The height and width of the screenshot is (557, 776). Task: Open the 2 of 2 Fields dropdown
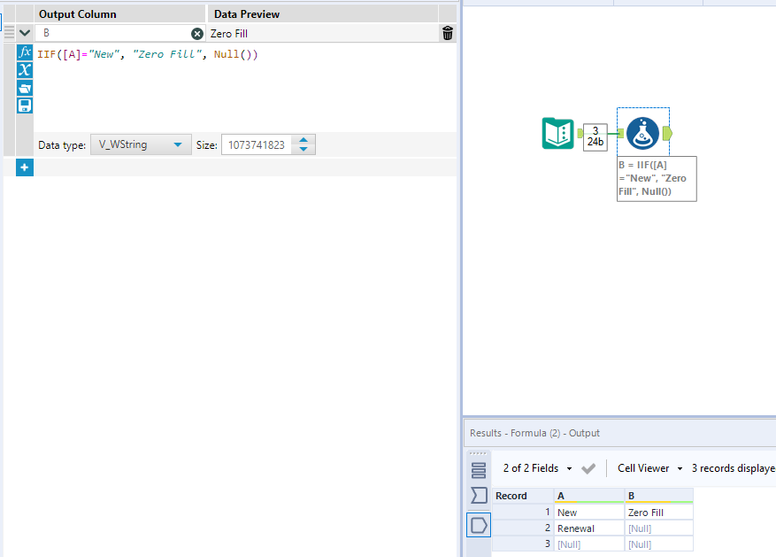(x=537, y=468)
